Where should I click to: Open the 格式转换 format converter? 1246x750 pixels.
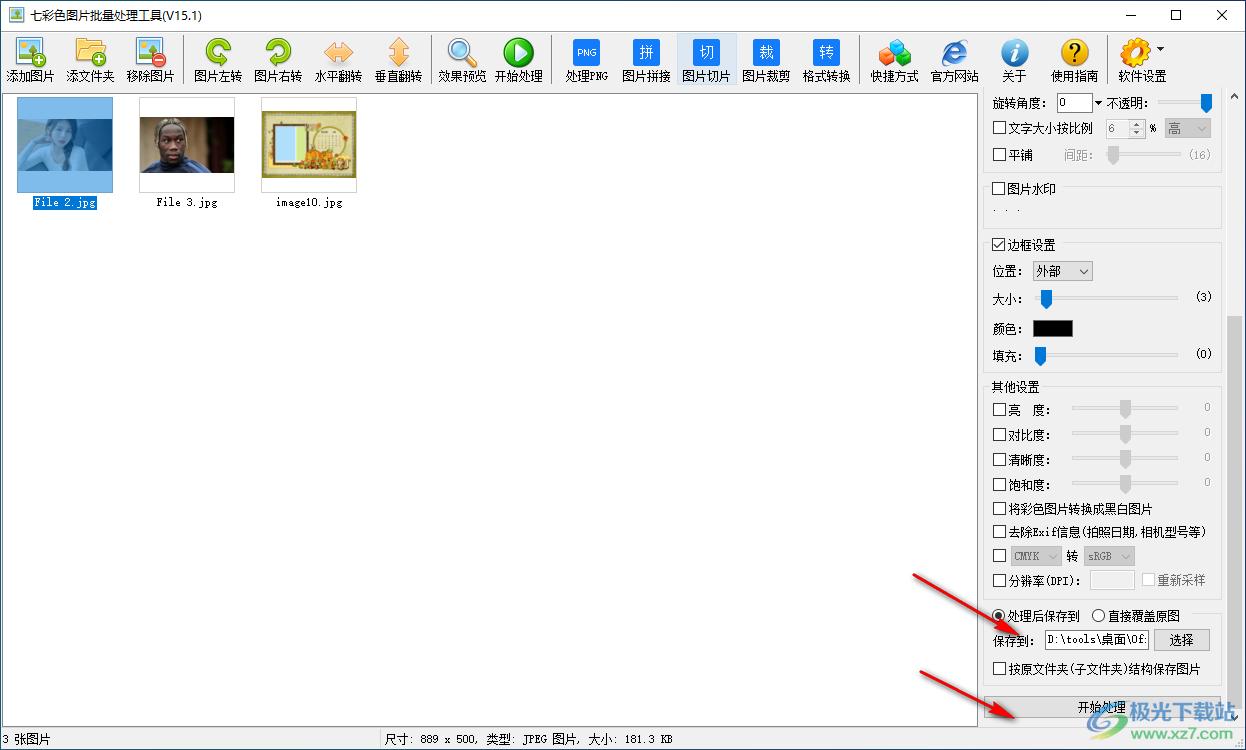click(826, 54)
